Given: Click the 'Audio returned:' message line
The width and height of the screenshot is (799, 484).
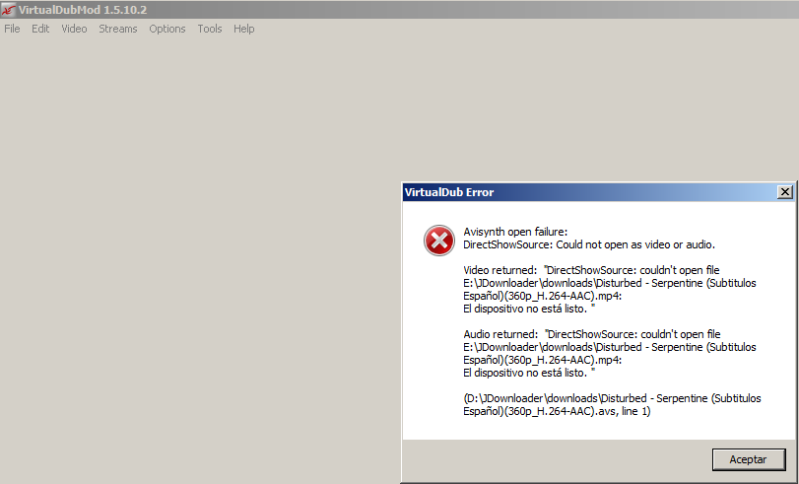Looking at the screenshot, I should point(592,334).
